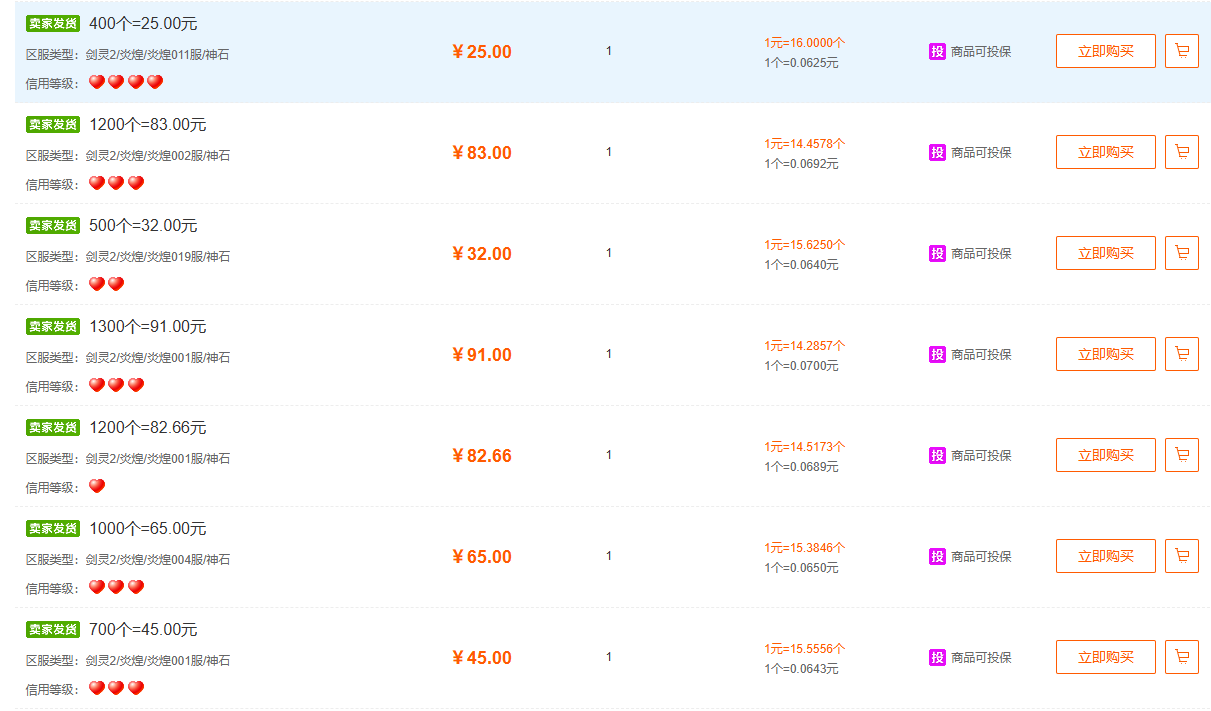Click cart icon for 1200个=83.00元 listing
Screen dimensions: 1211x711
click(1181, 152)
